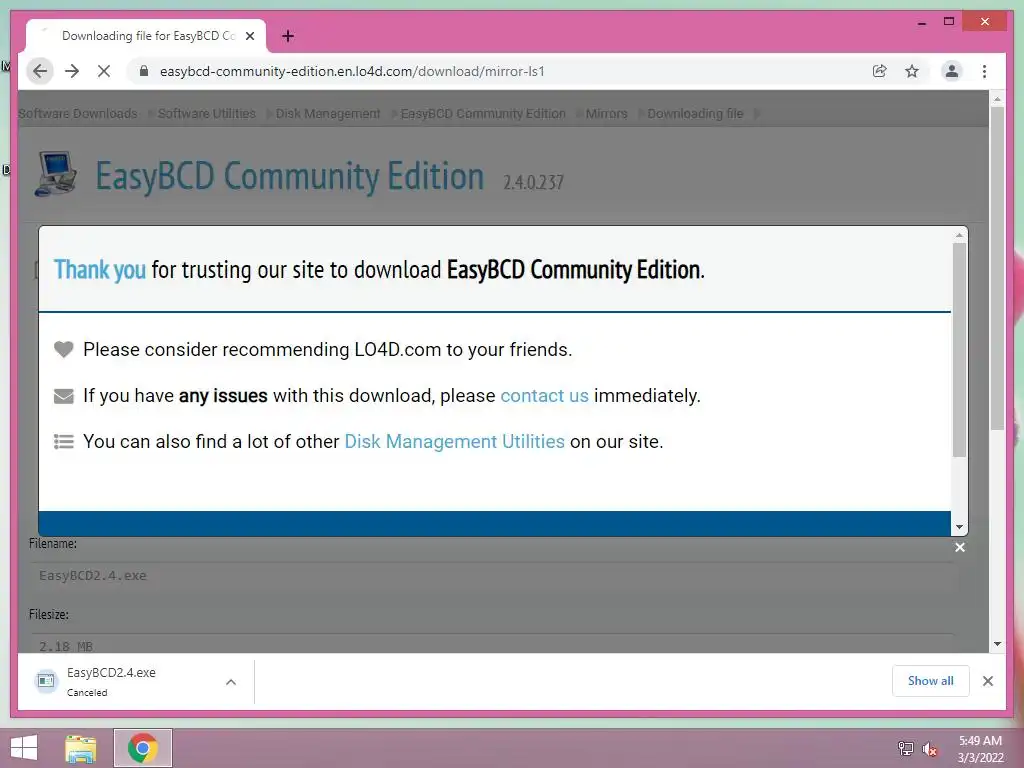View site lock information icon
The height and width of the screenshot is (768, 1024).
tap(144, 71)
